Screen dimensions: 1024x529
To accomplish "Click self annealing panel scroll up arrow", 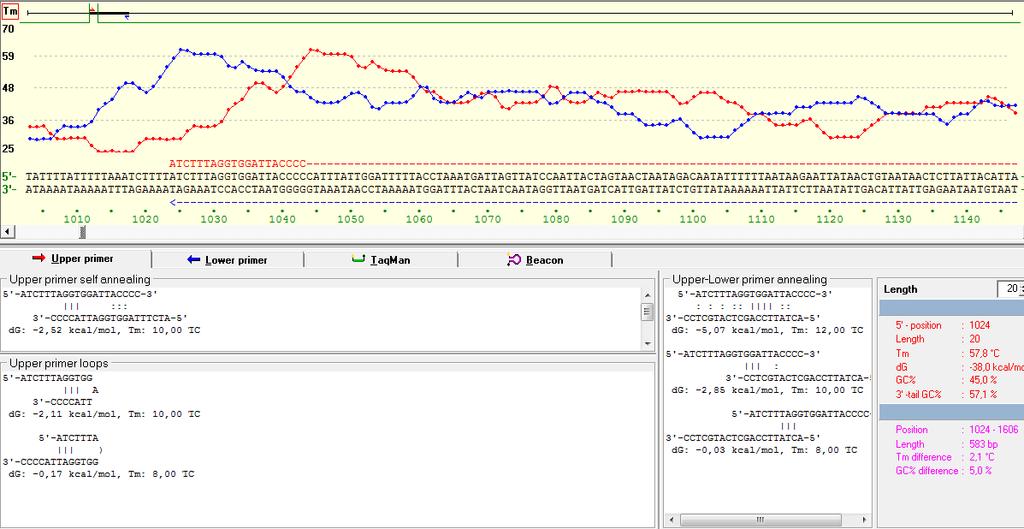I will (647, 294).
